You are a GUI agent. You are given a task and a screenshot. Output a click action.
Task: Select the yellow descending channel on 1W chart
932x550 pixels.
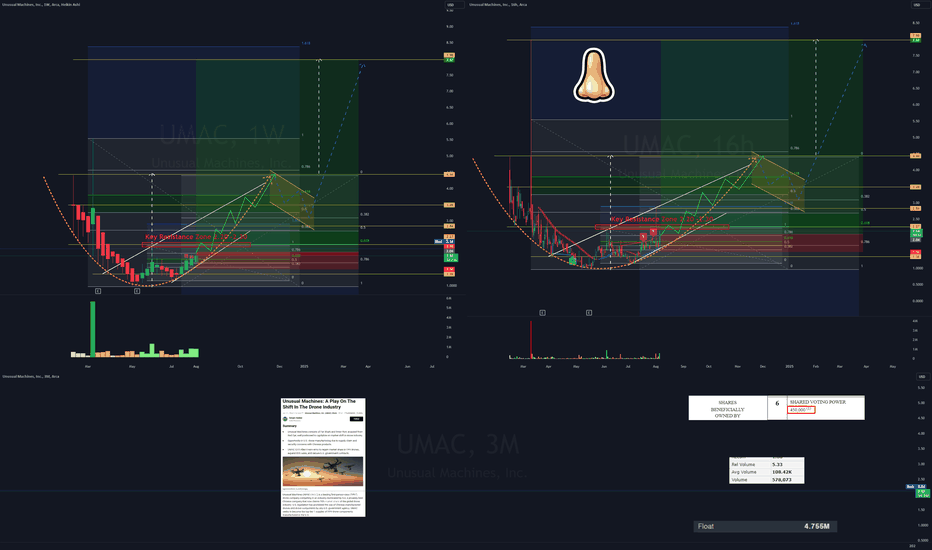(x=292, y=202)
